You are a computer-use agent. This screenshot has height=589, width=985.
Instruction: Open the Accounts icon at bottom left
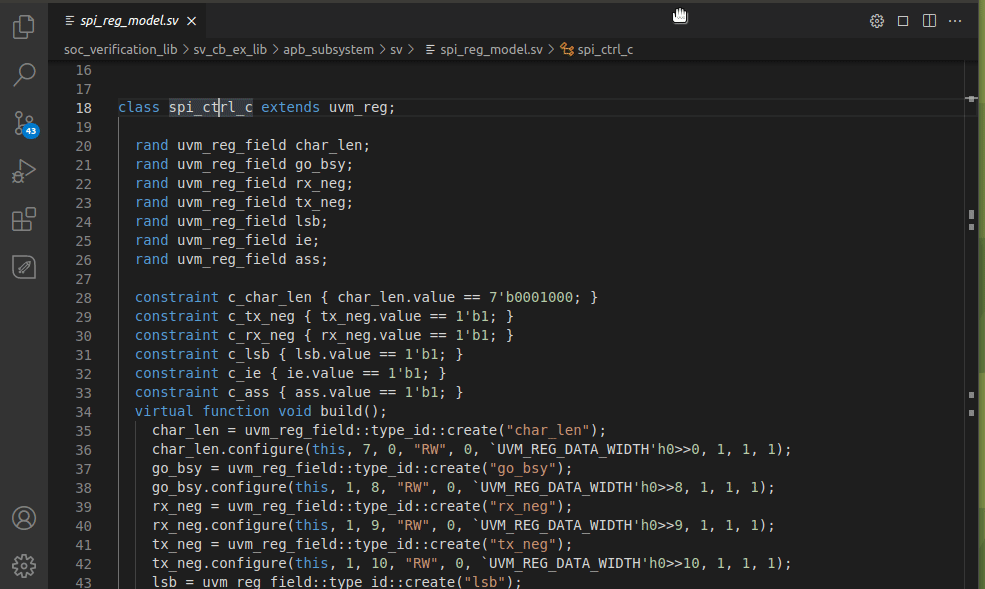click(x=23, y=518)
